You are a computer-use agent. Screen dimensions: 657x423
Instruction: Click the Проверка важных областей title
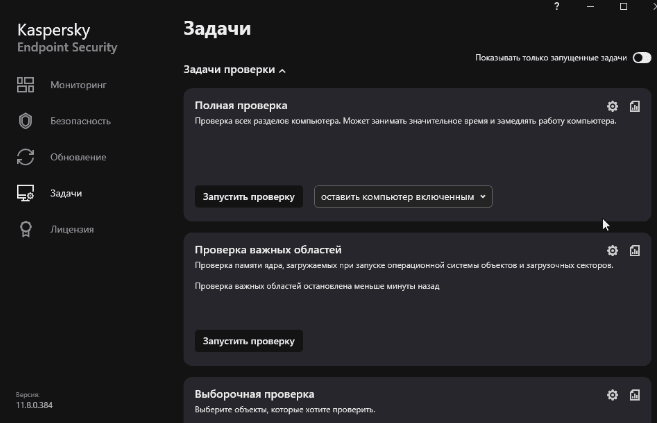tap(268, 250)
